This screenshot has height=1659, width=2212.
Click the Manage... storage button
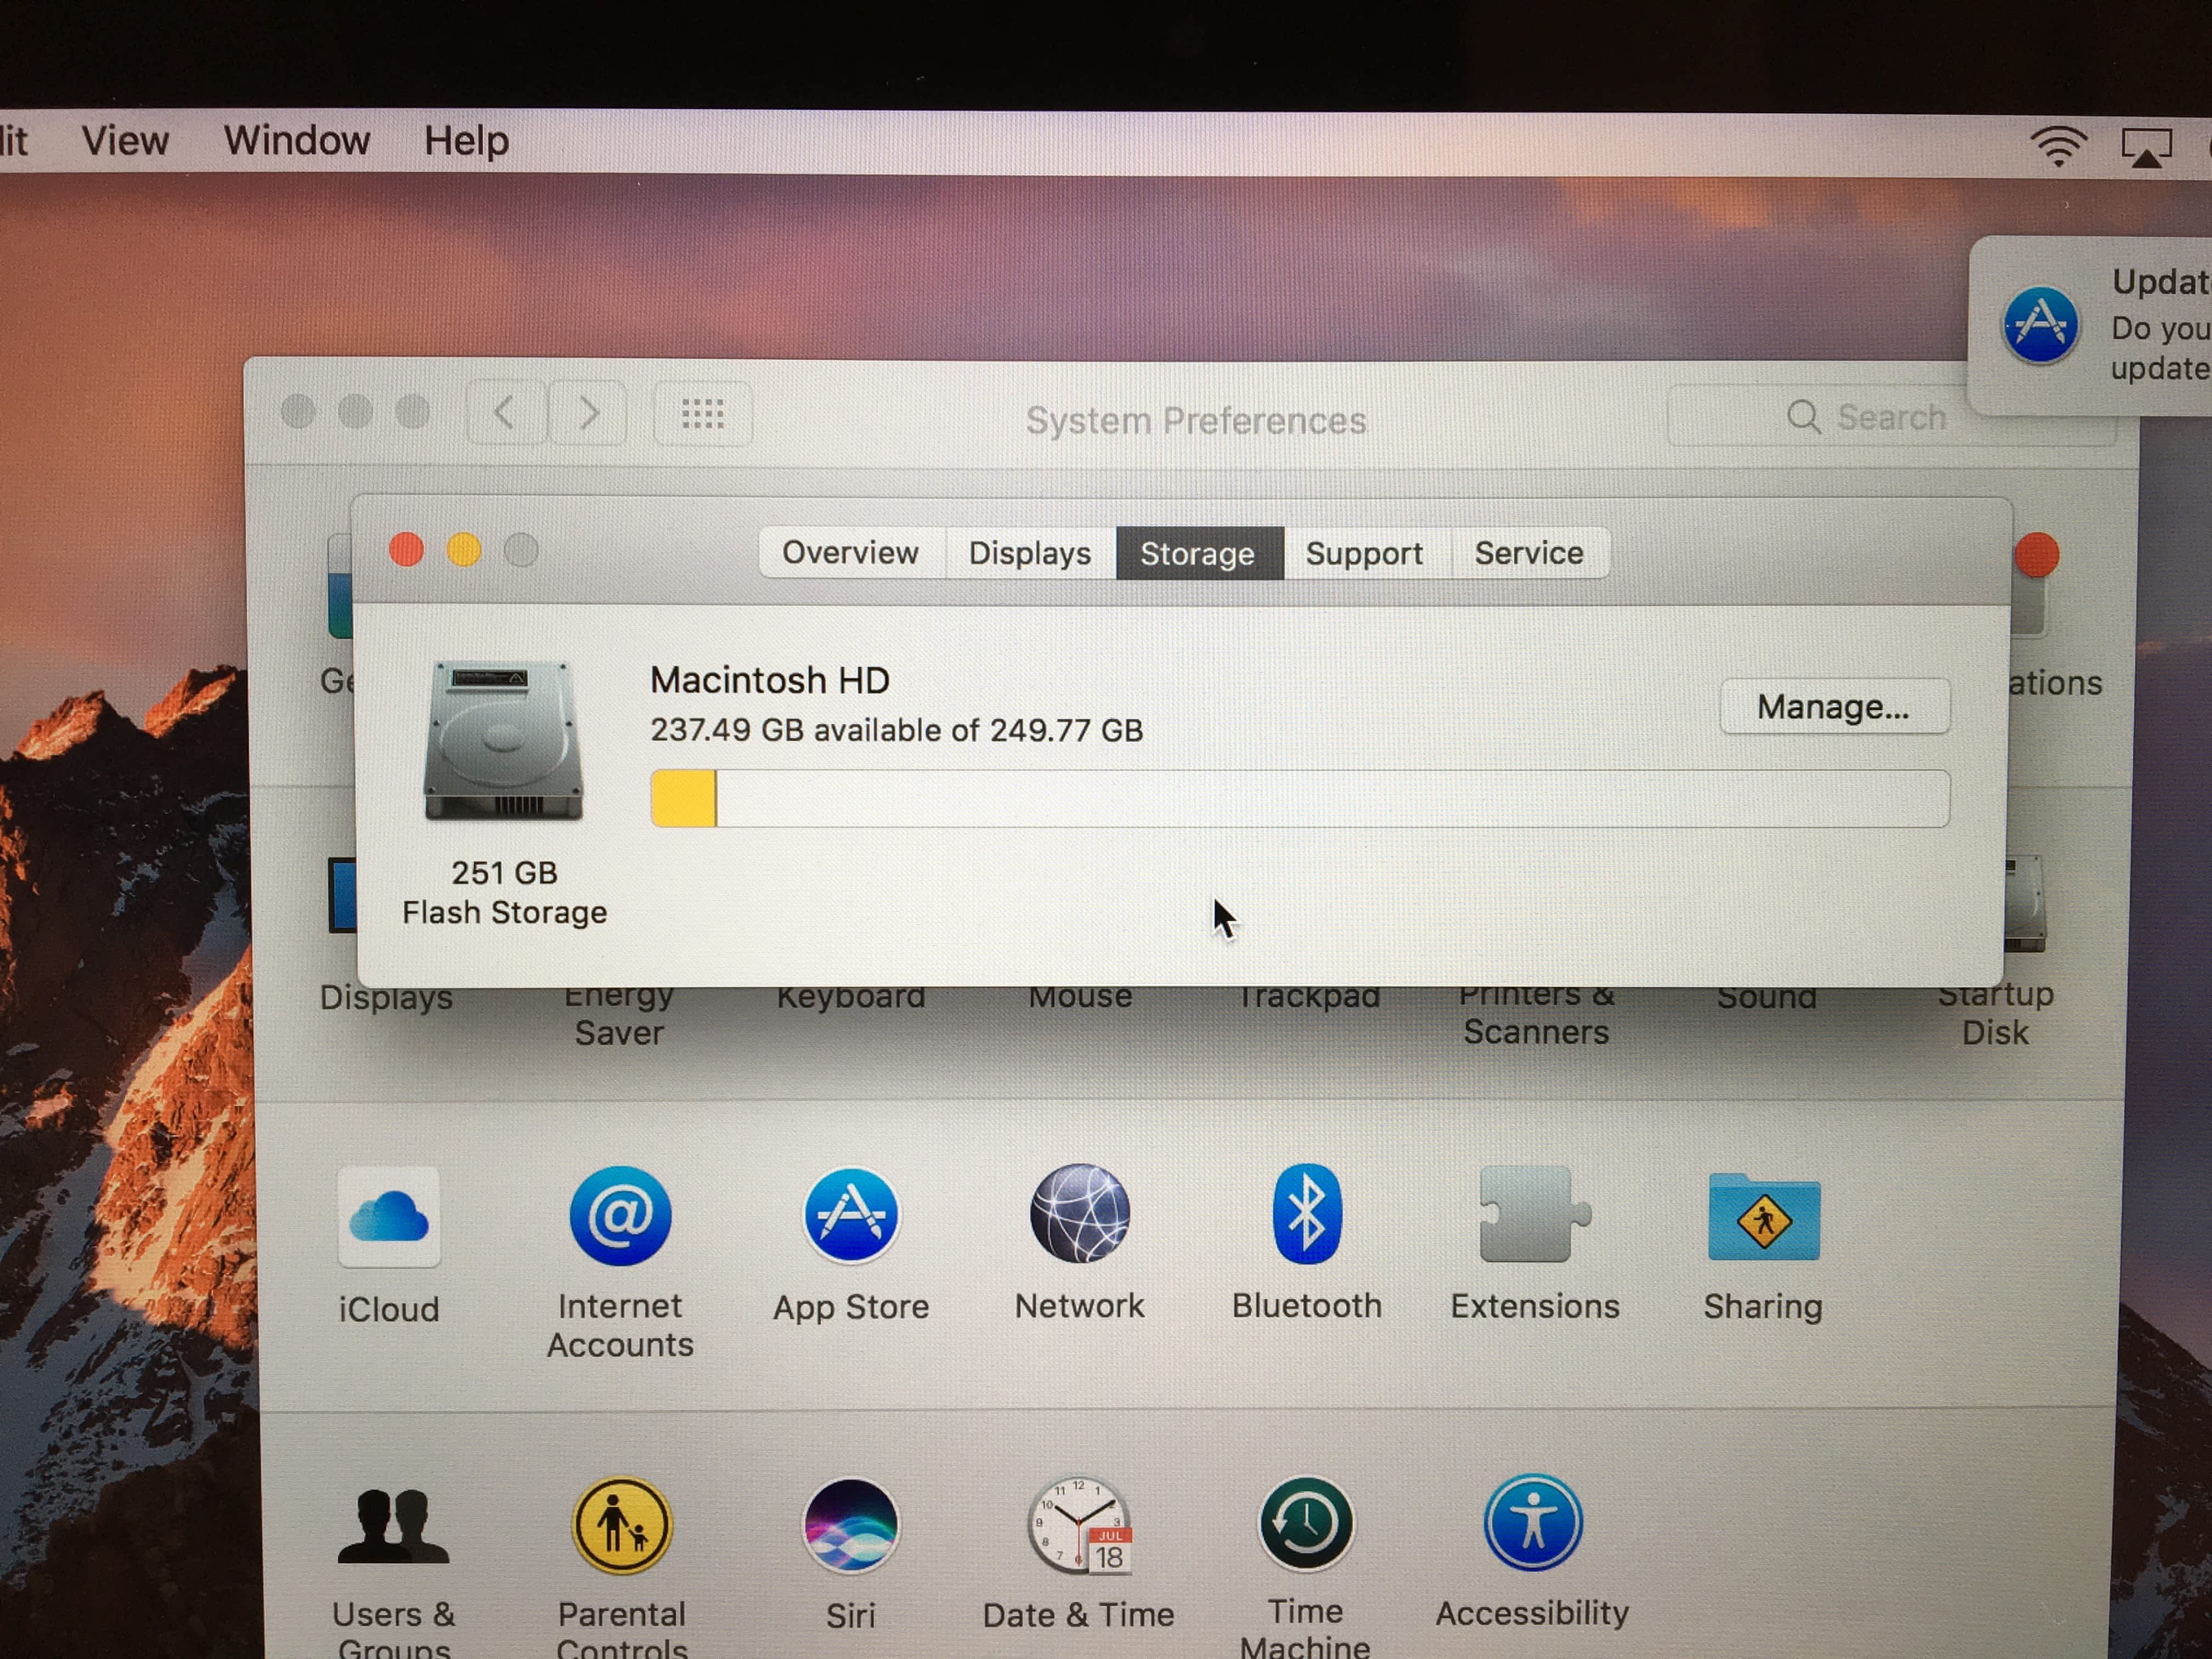point(1833,707)
